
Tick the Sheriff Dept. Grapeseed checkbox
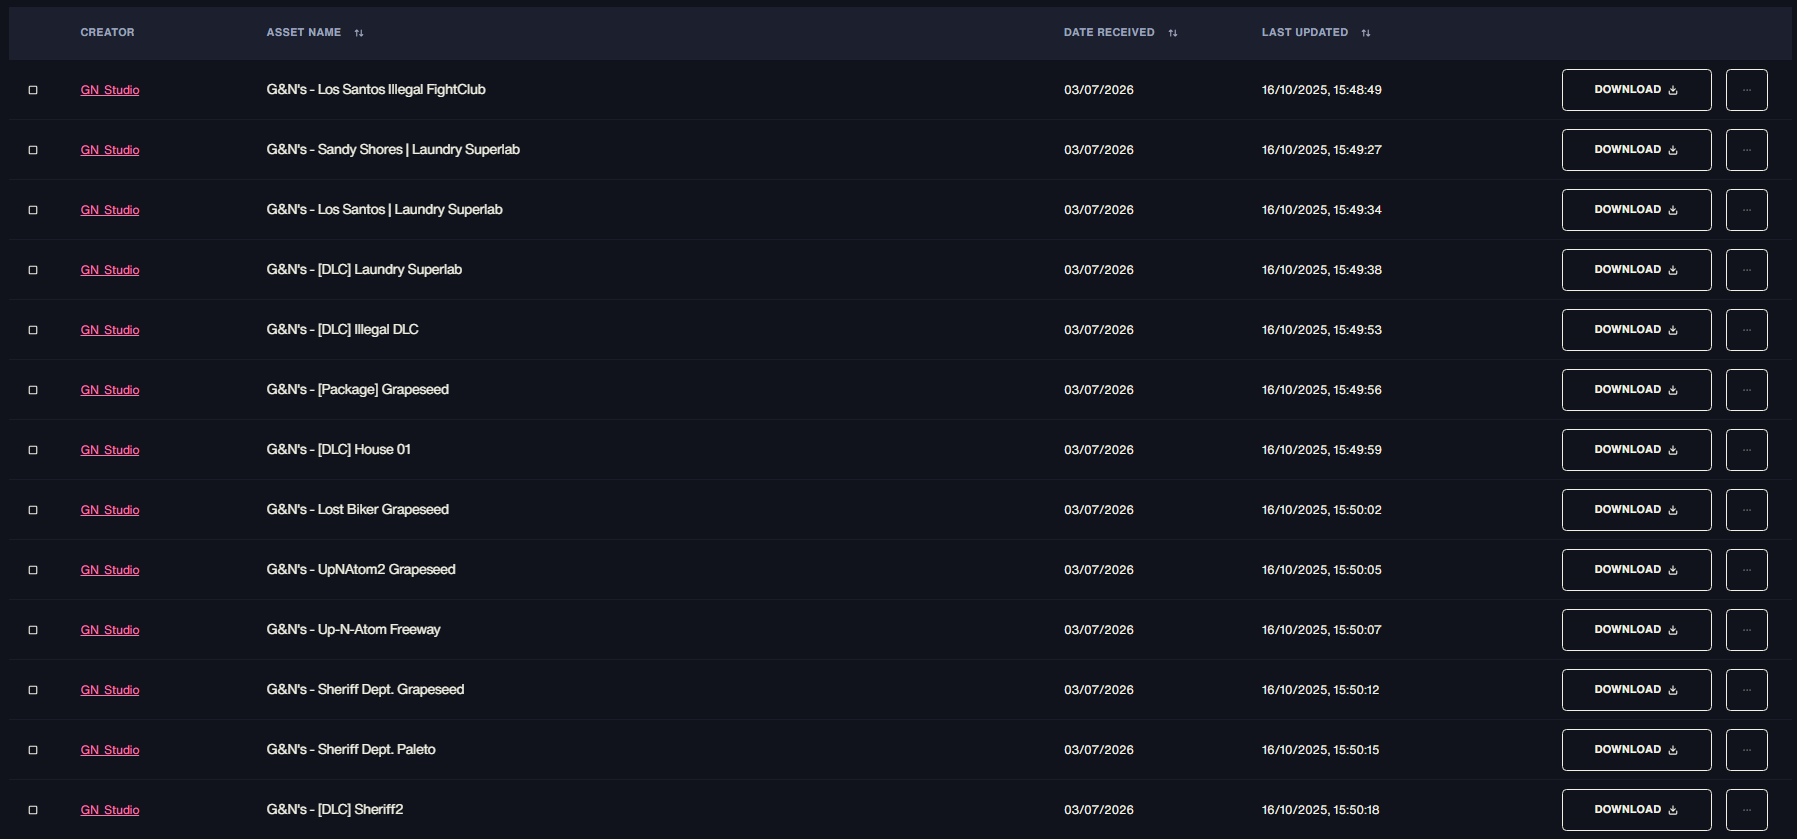pos(33,690)
